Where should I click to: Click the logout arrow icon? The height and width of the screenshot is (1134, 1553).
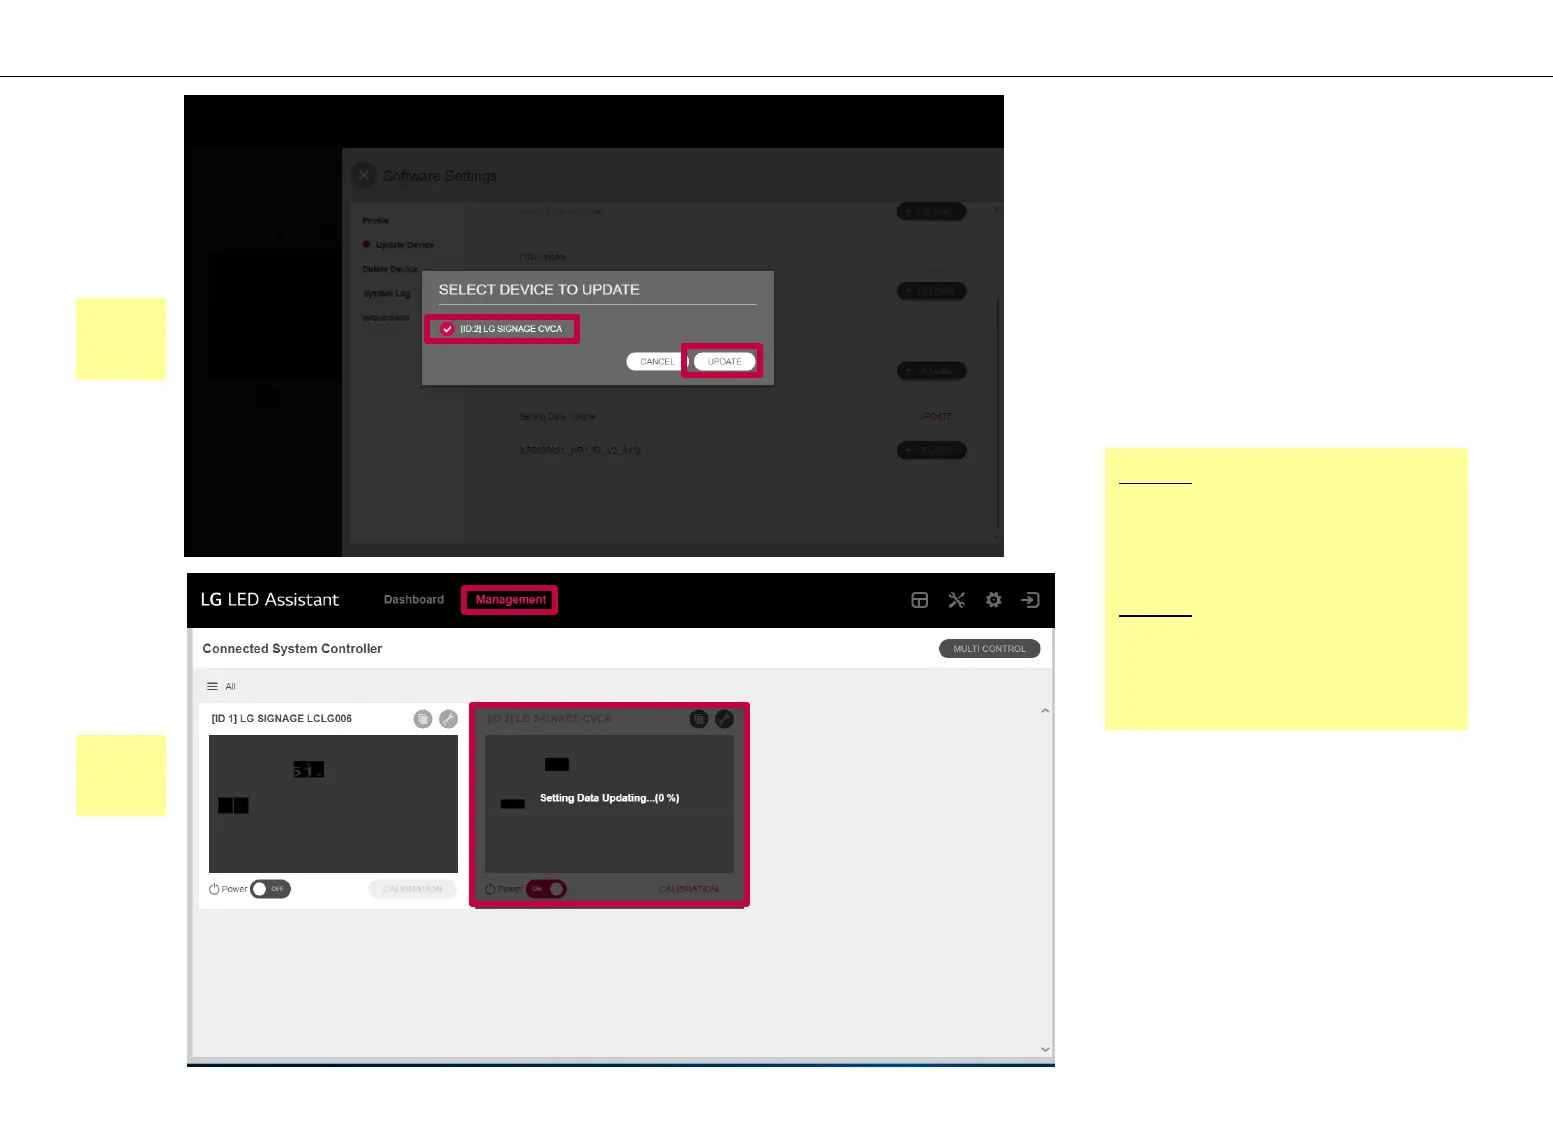click(1031, 600)
